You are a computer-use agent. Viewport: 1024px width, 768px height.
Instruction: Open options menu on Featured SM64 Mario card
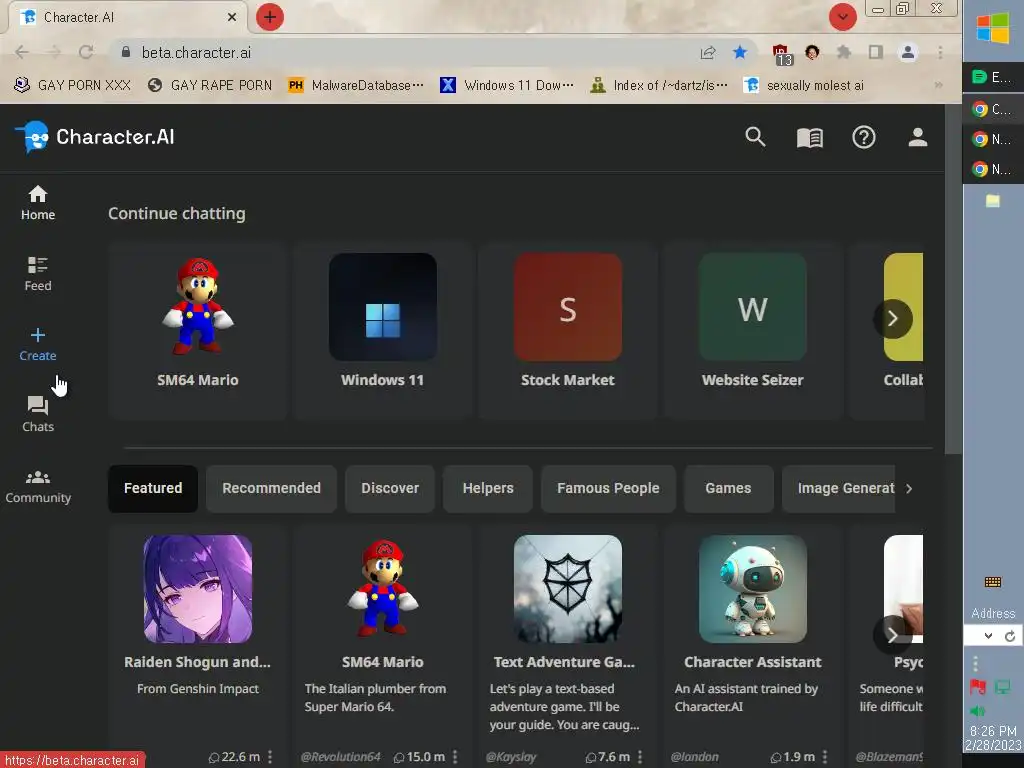pyautogui.click(x=455, y=757)
